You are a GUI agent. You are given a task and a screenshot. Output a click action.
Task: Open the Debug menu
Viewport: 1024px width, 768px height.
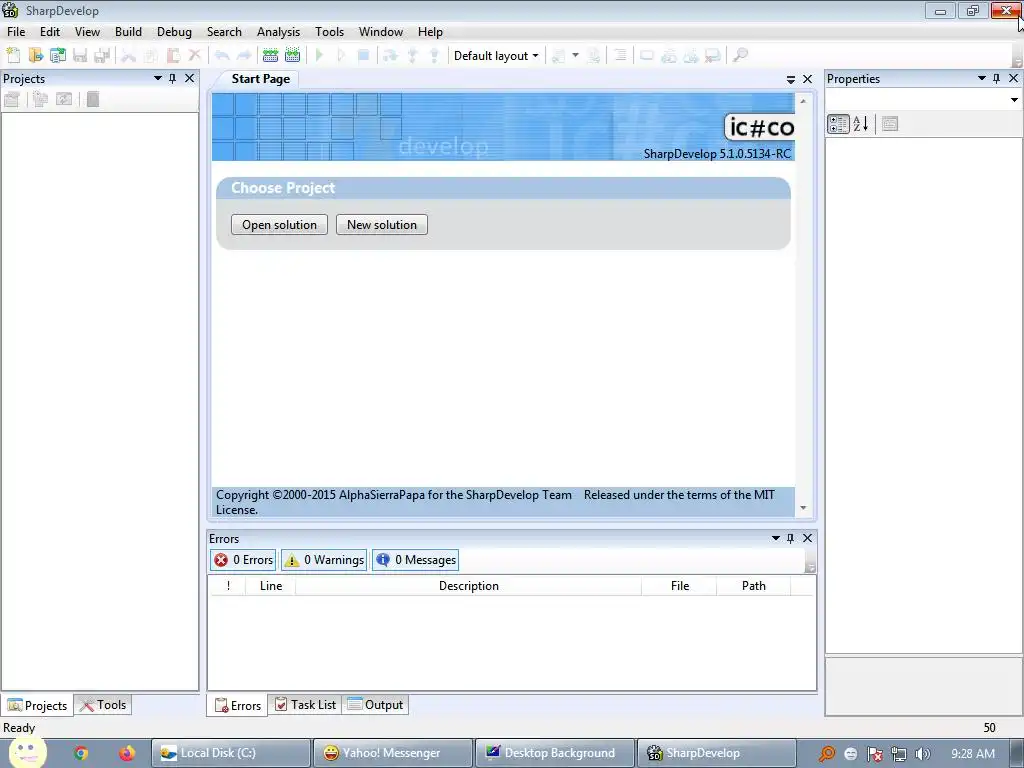[174, 31]
